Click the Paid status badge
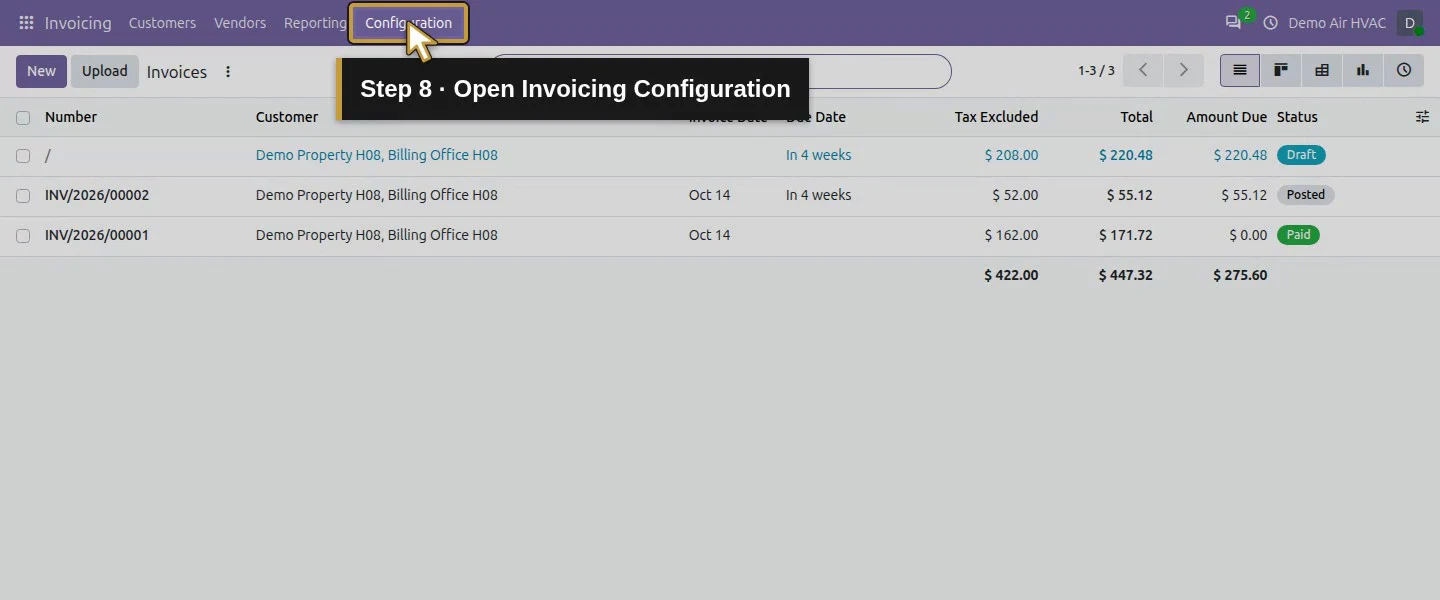 coord(1298,235)
